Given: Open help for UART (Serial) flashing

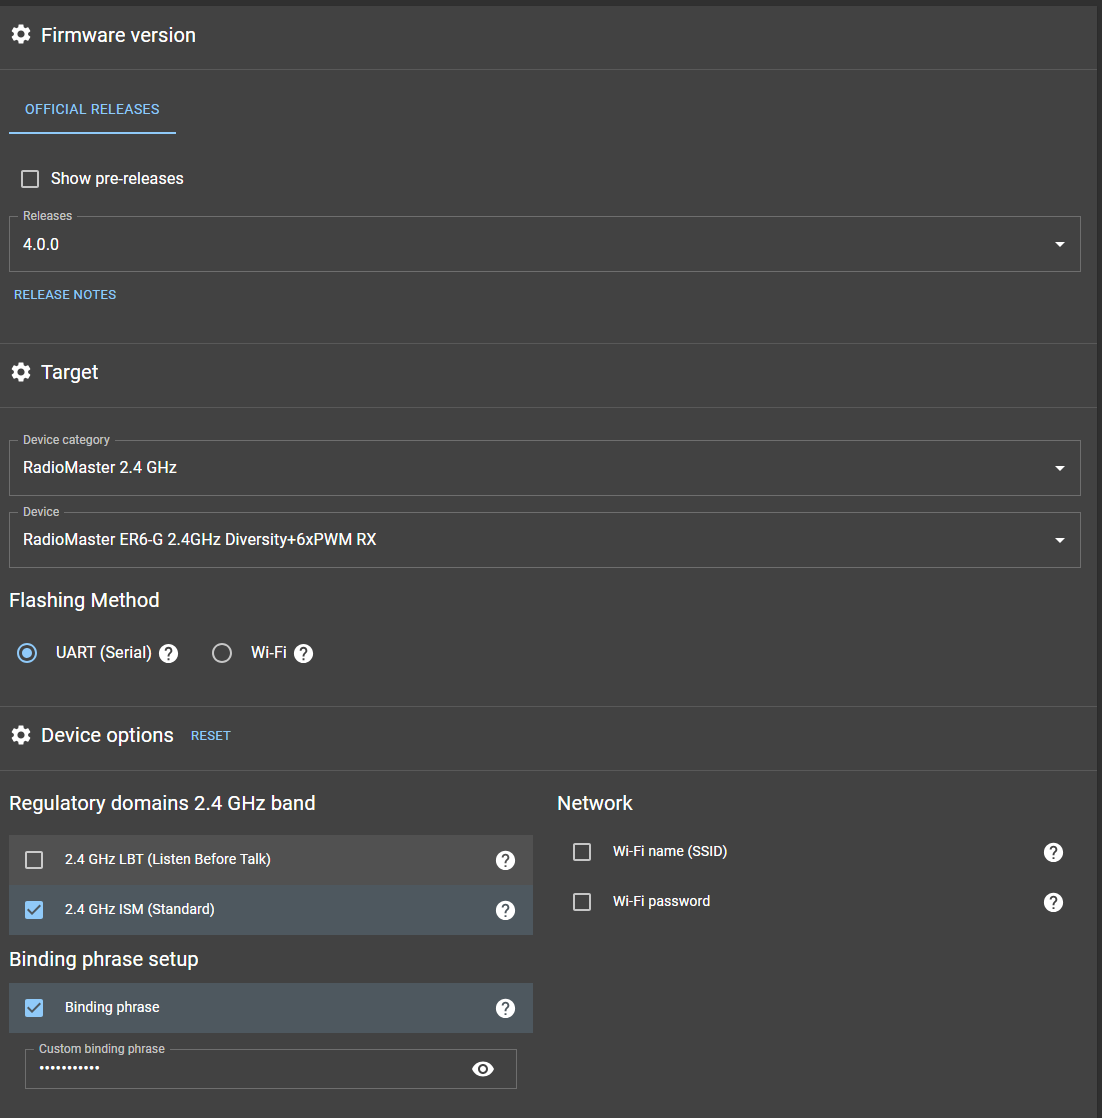Looking at the screenshot, I should click(168, 653).
